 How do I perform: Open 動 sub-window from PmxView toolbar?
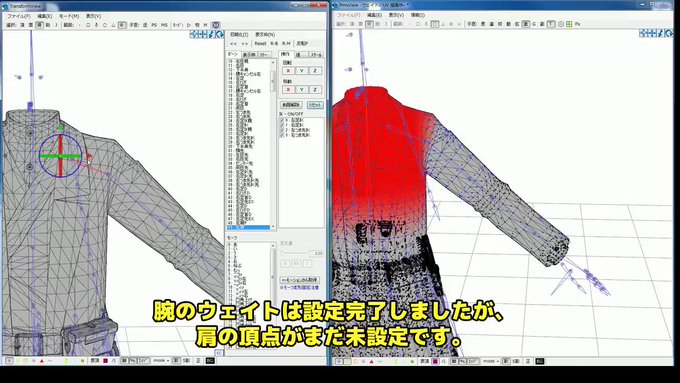(508, 24)
